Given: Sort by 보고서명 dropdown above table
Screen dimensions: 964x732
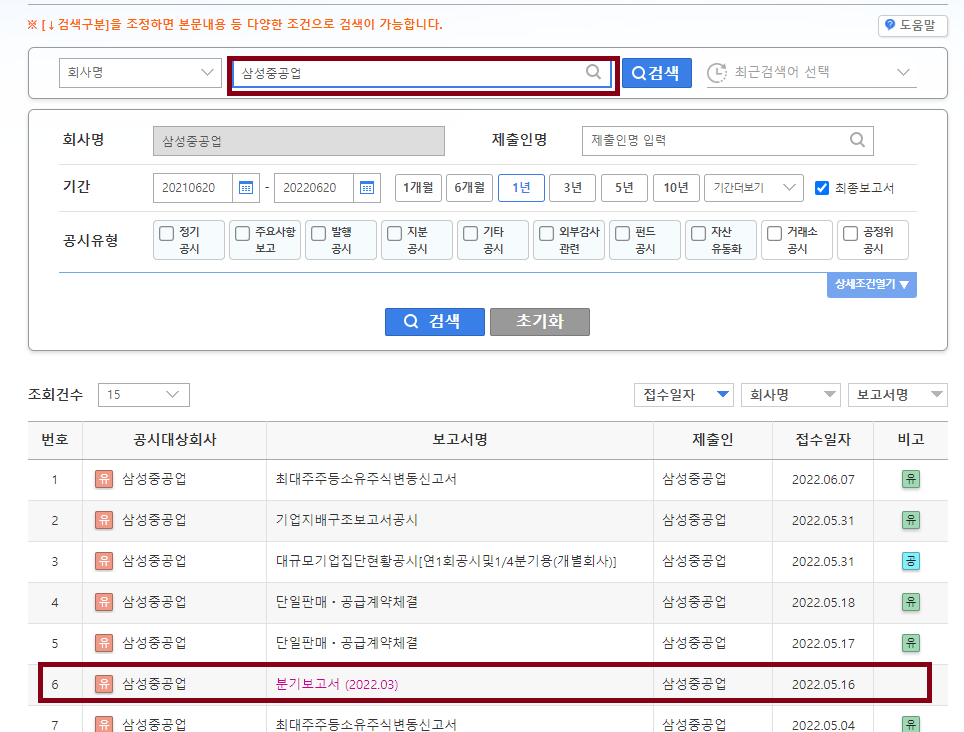Looking at the screenshot, I should point(898,395).
